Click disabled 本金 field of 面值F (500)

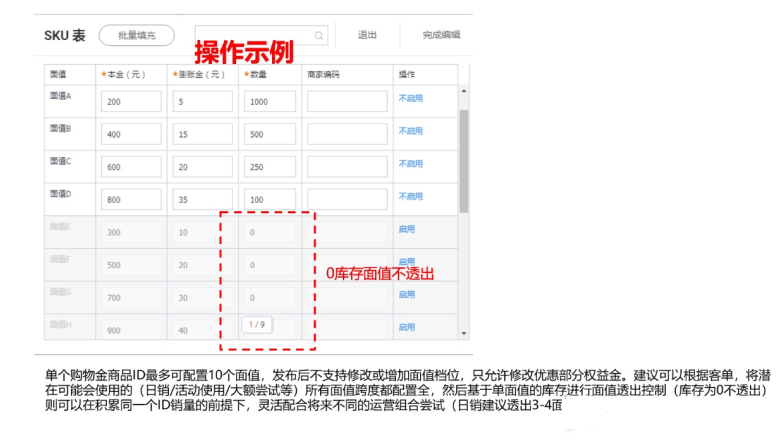pos(131,265)
